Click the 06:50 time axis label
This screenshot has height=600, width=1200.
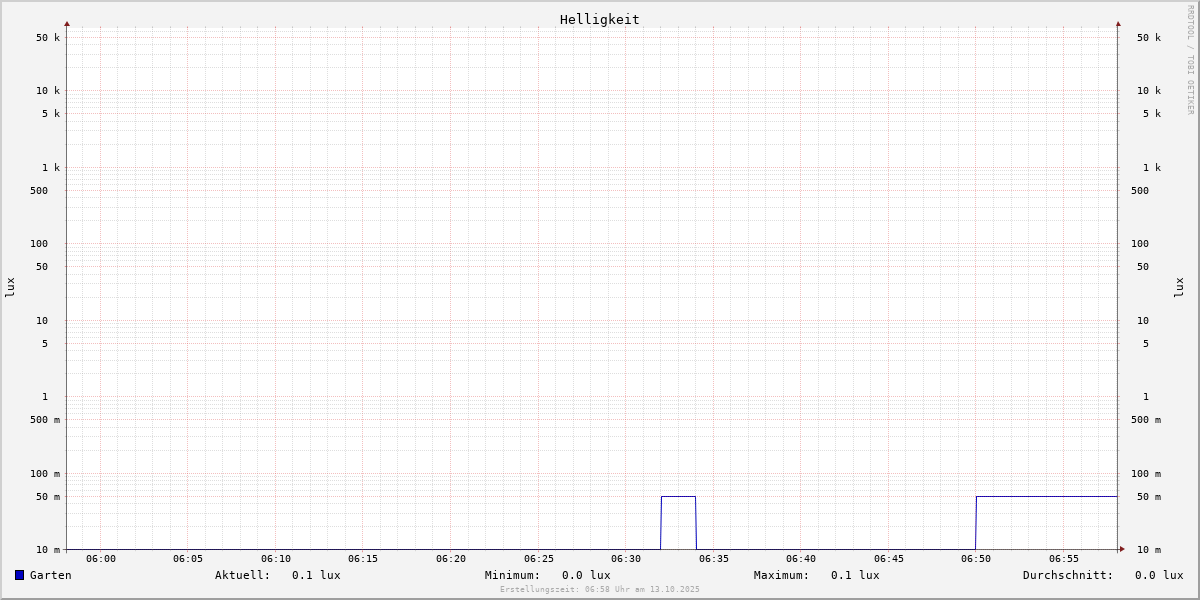pyautogui.click(x=976, y=559)
